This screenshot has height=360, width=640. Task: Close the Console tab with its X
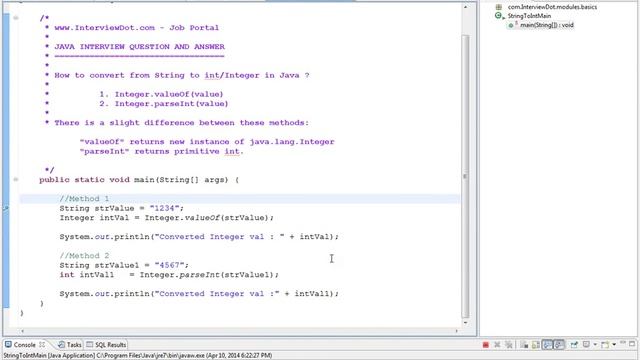pos(42,345)
